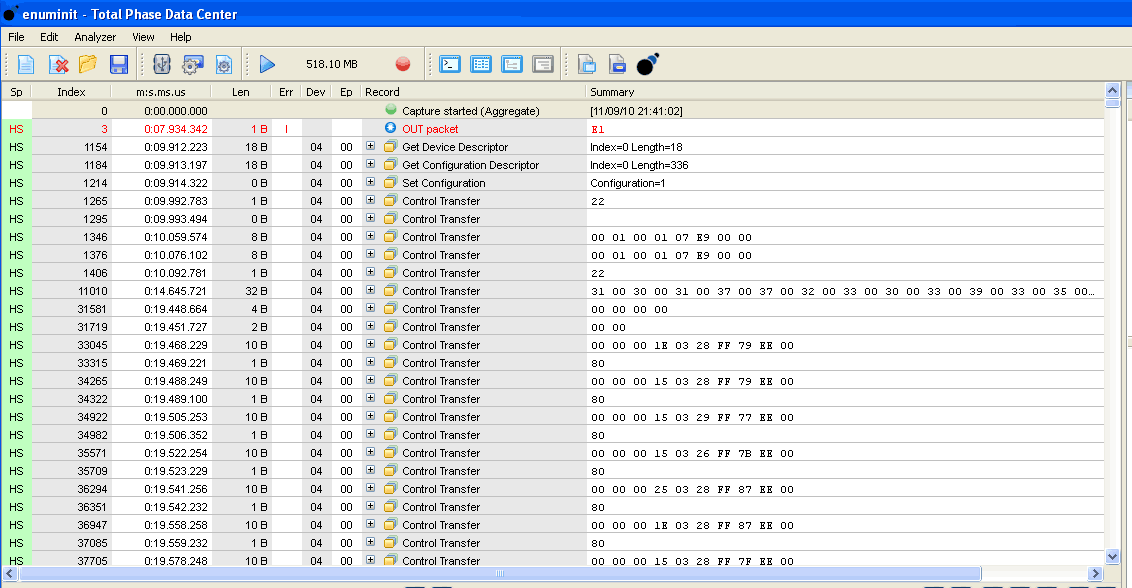Click the Set Configuration transaction icon
This screenshot has width=1132, height=588.
click(391, 182)
